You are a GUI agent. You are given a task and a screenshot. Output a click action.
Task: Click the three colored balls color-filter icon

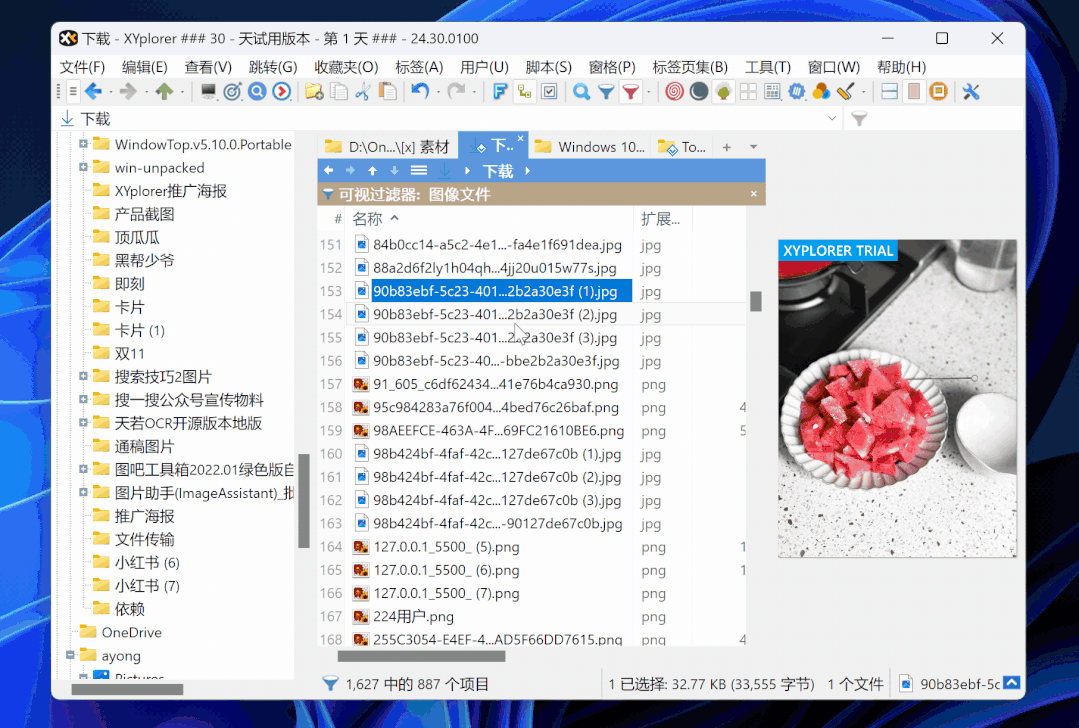click(821, 92)
